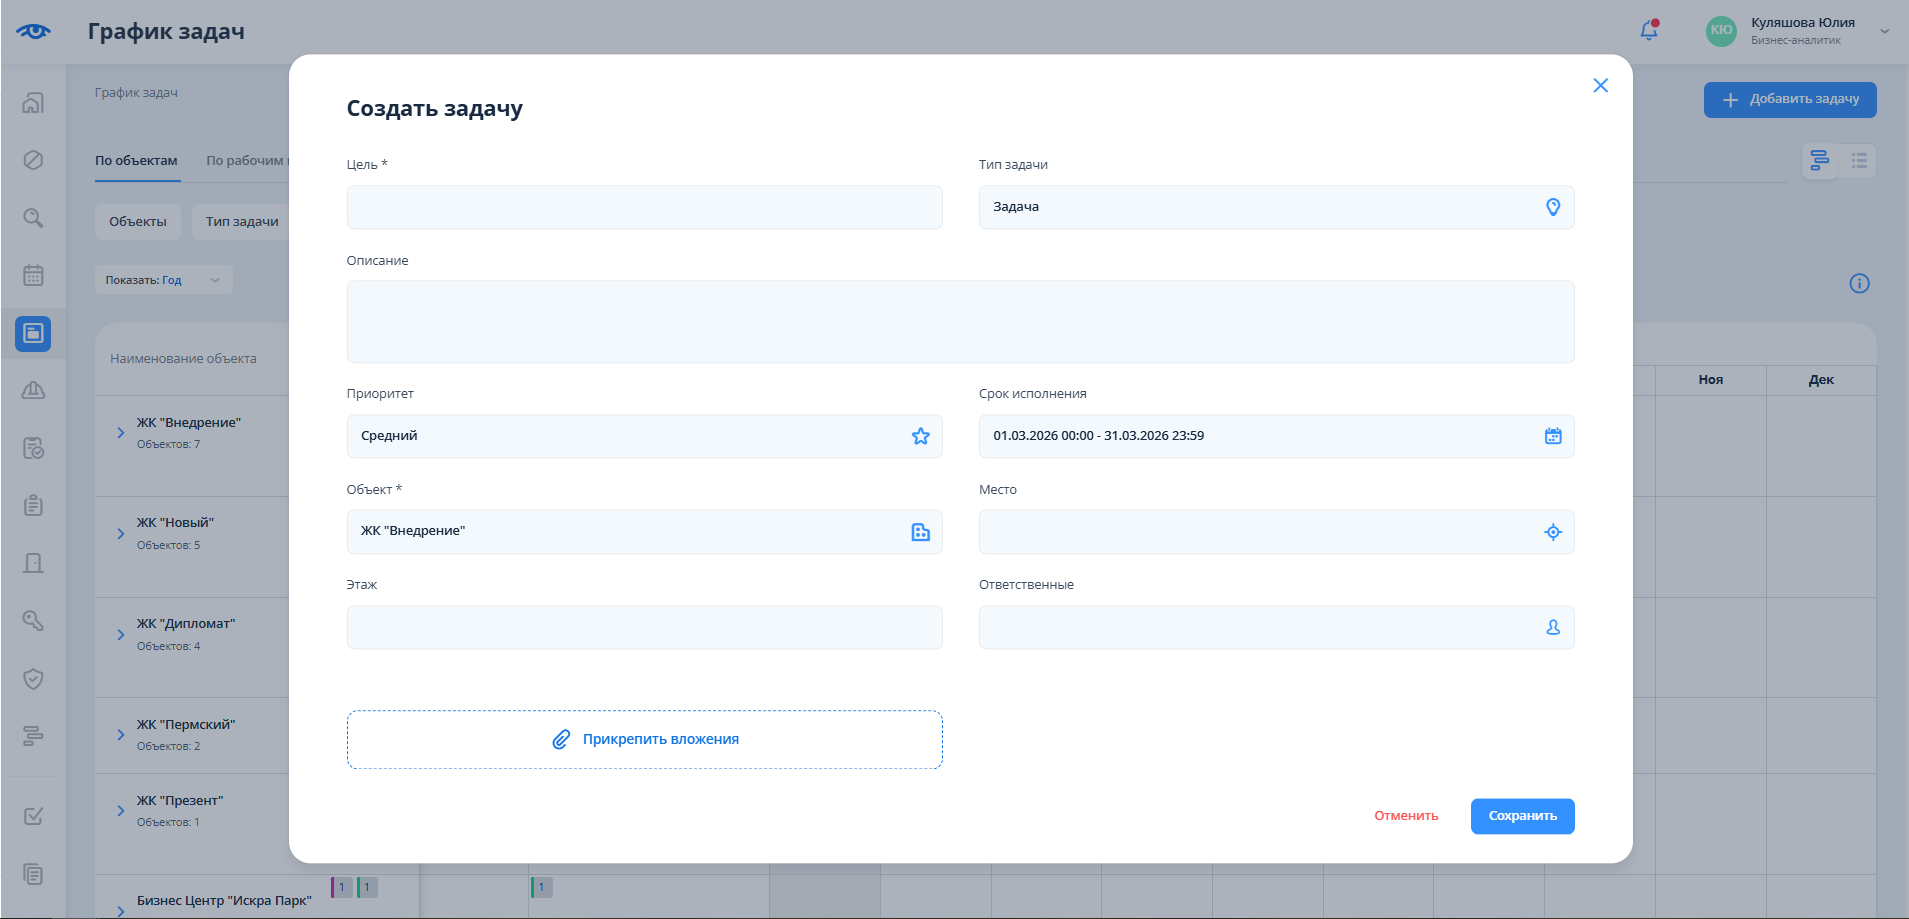Expand ЖК "Новый" tree row
The width and height of the screenshot is (1909, 919).
(121, 534)
